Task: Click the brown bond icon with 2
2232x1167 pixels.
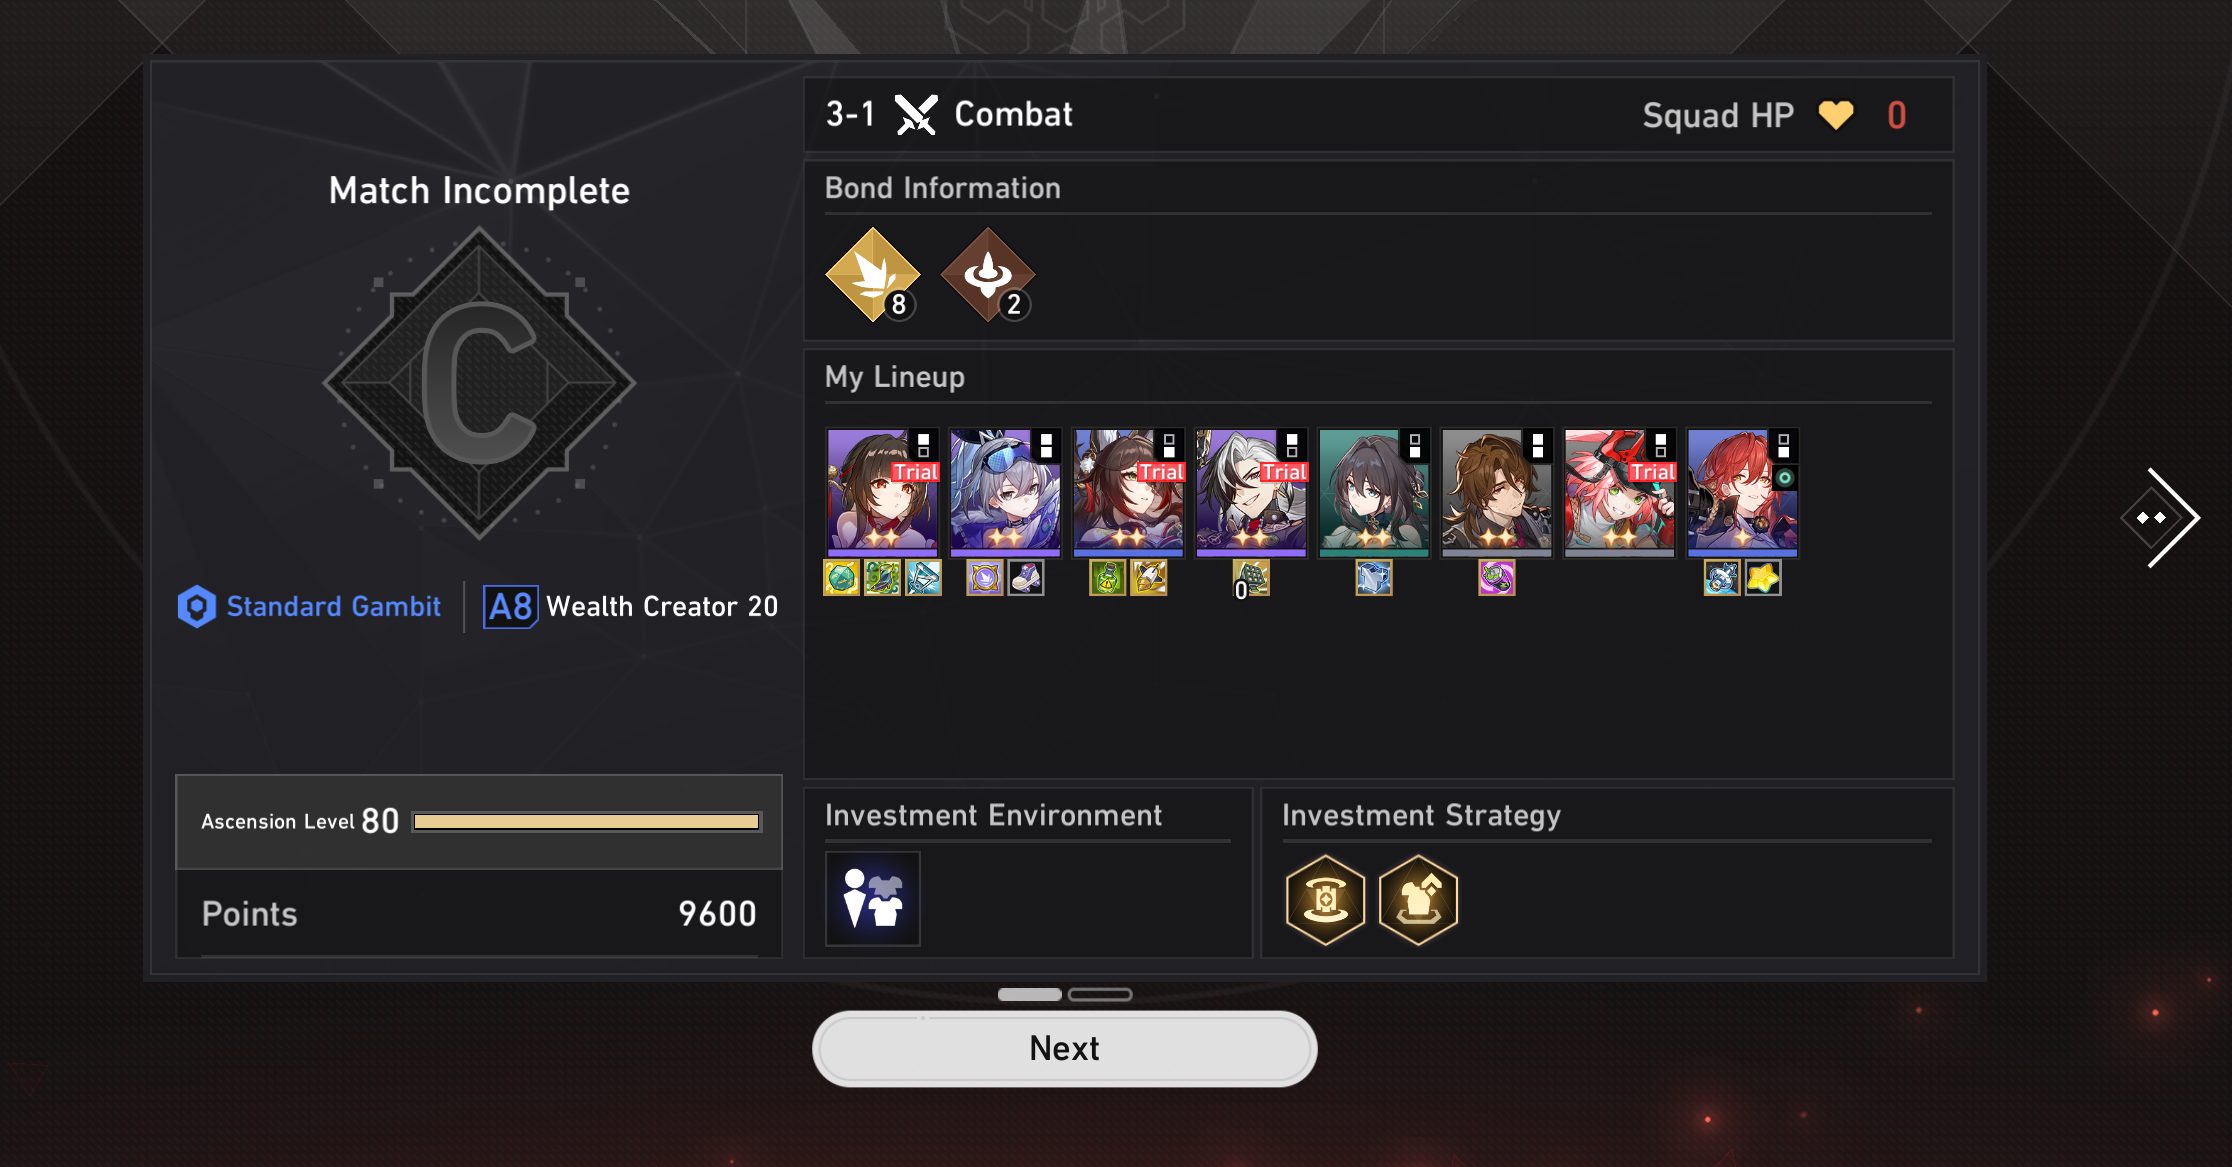Action: coord(988,275)
